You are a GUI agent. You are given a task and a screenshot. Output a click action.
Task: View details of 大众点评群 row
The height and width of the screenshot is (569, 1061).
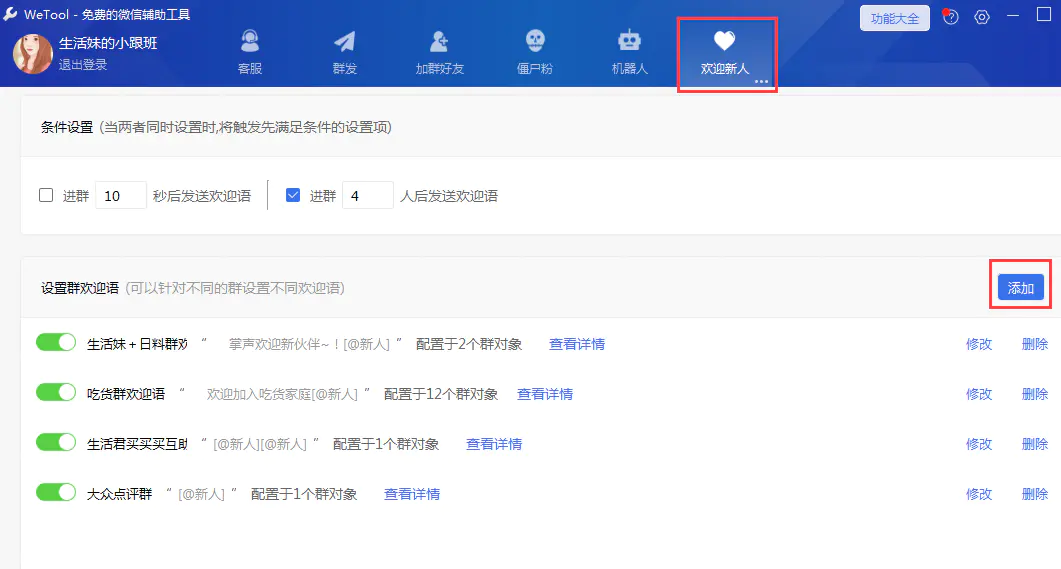[411, 495]
